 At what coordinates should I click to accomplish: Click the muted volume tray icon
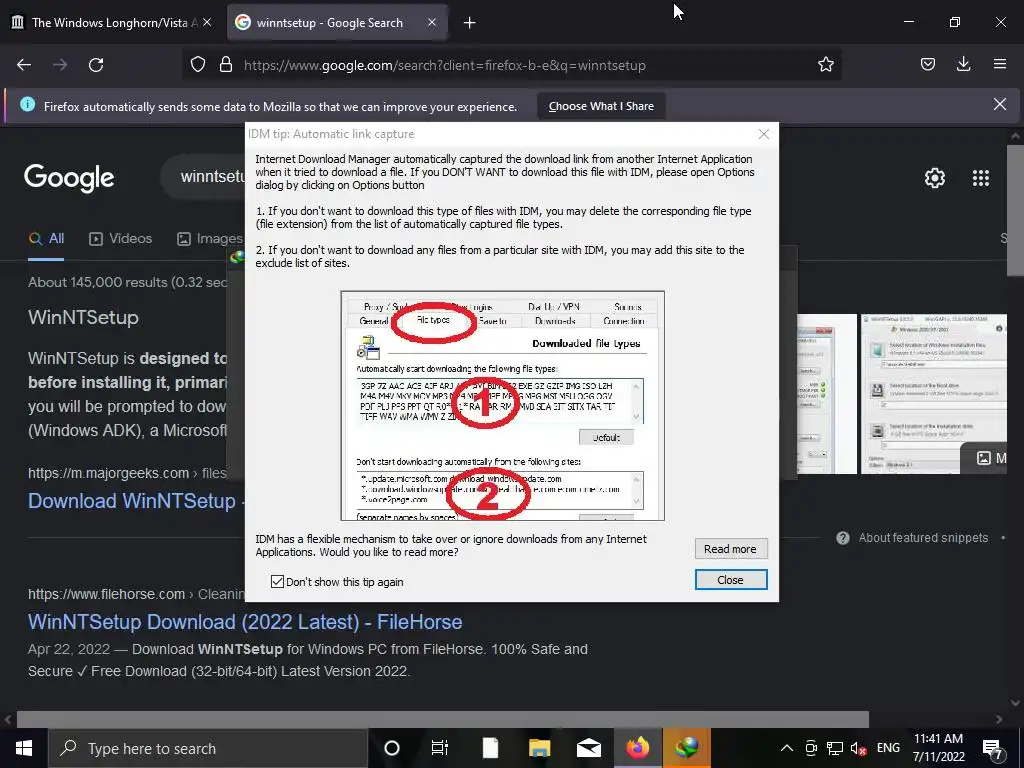click(859, 748)
